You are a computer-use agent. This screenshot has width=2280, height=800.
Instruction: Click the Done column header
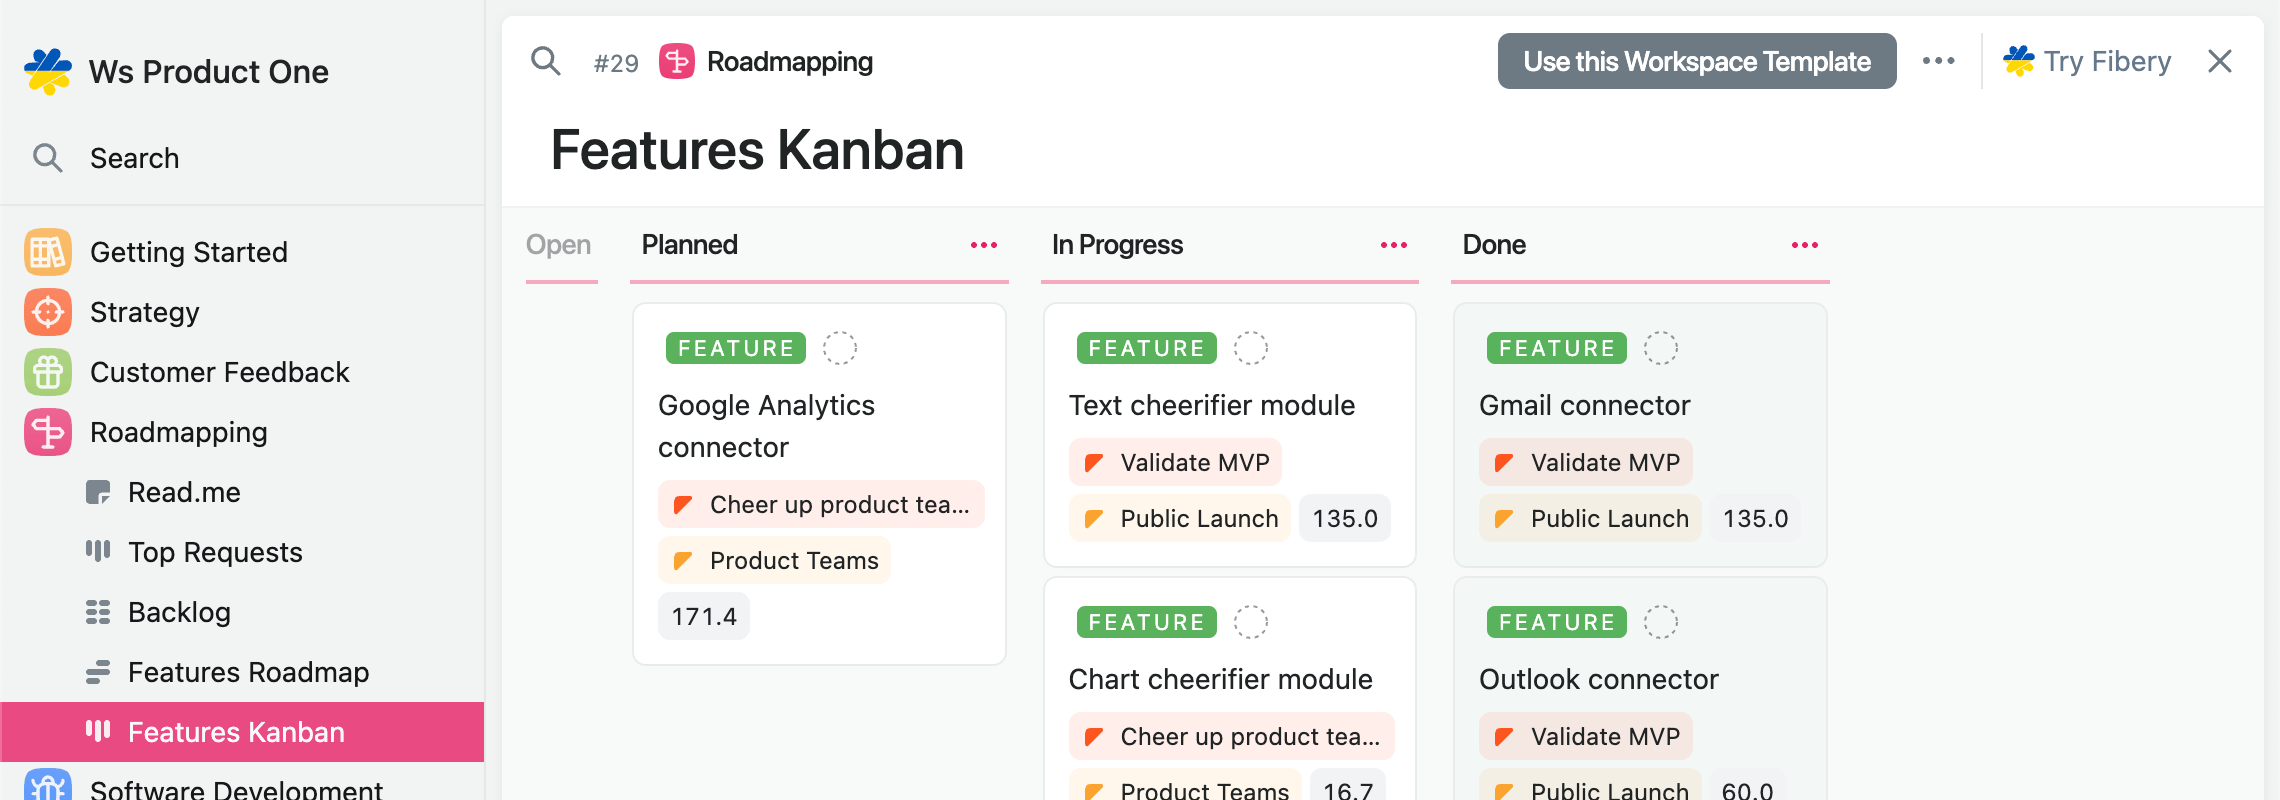click(x=1494, y=245)
